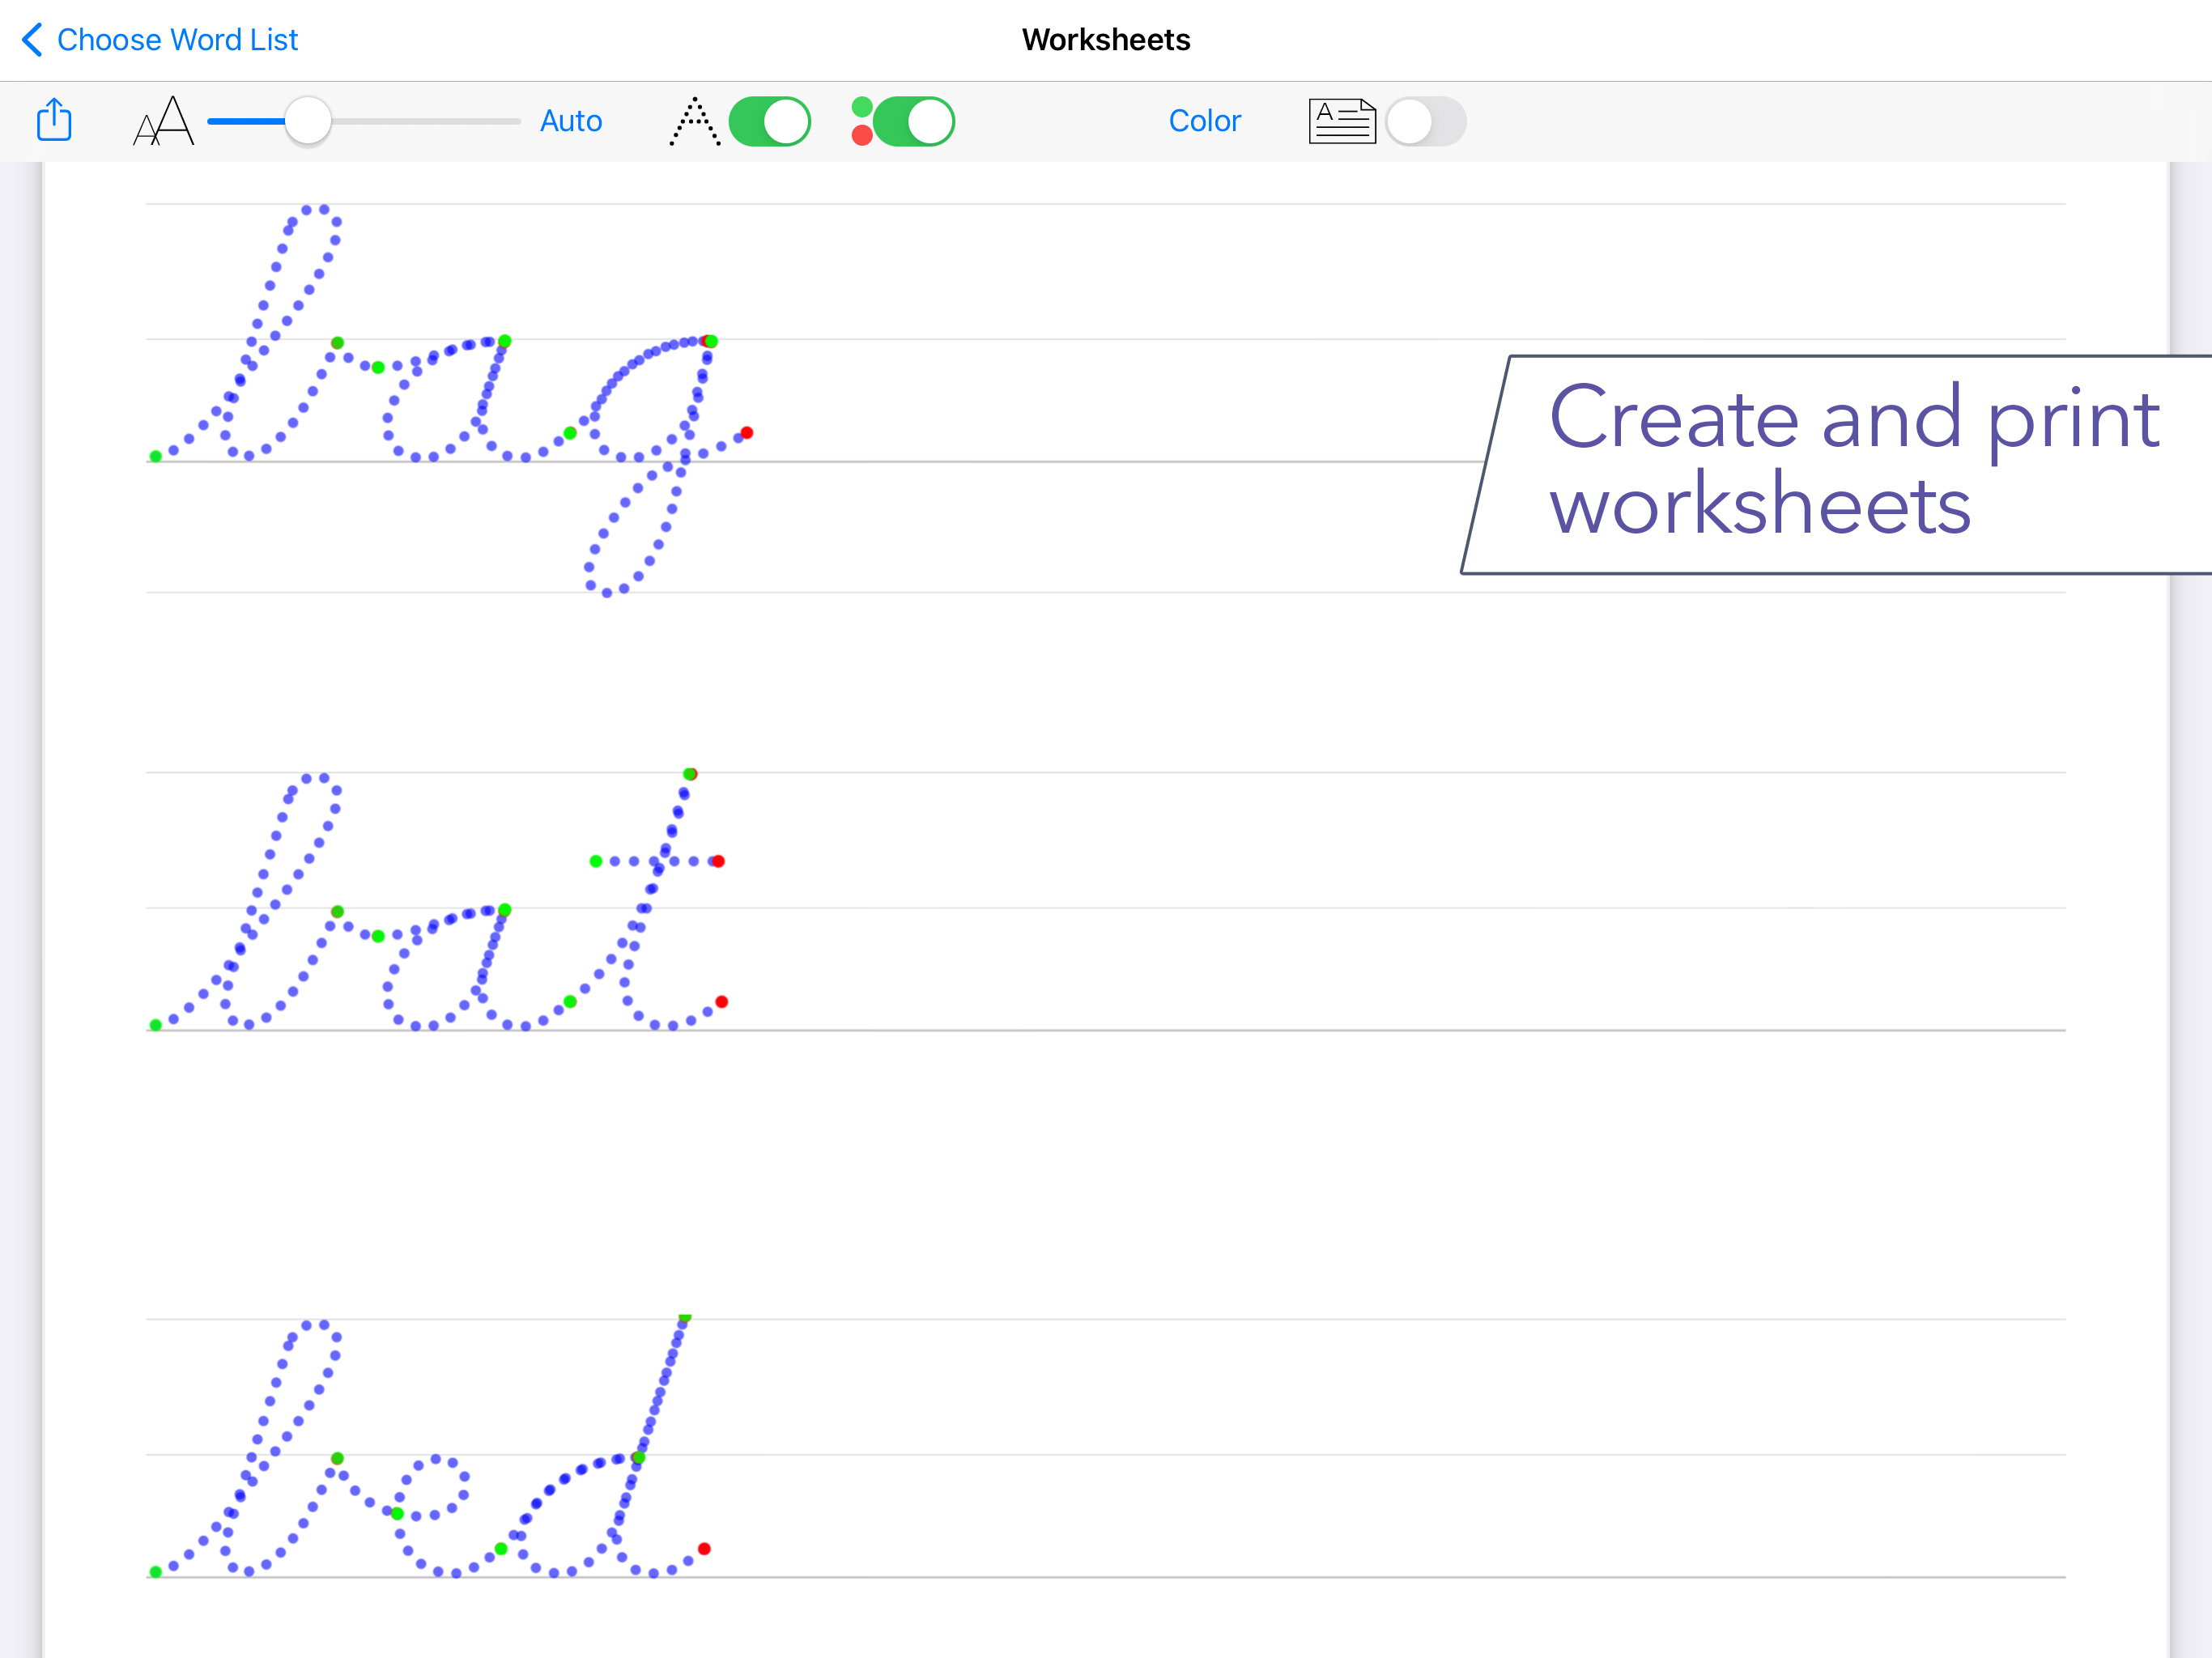Turn off dotted letters switch
Viewport: 2212px width, 1658px height.
tap(769, 121)
